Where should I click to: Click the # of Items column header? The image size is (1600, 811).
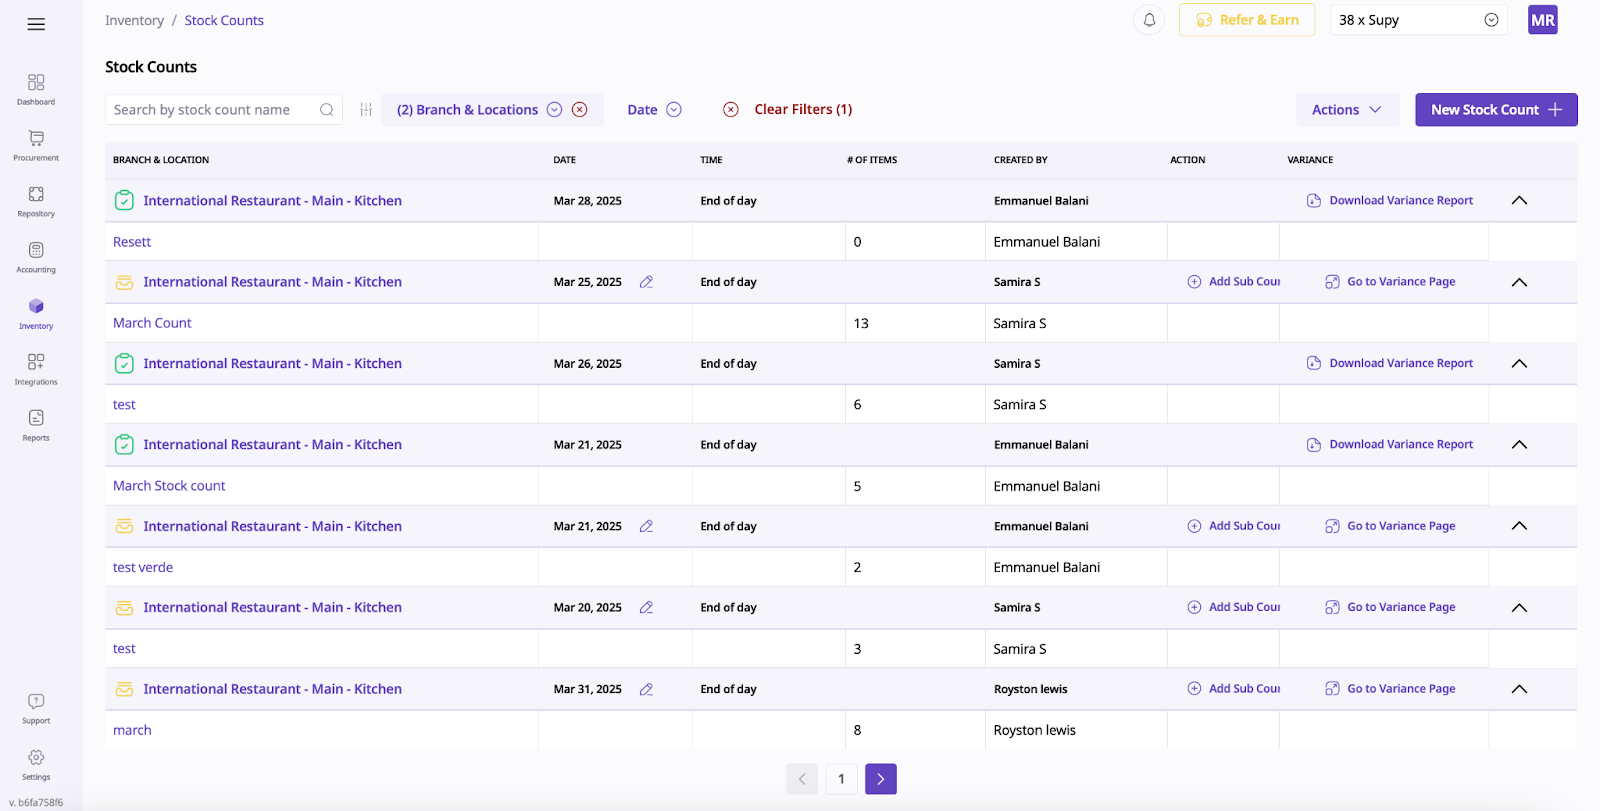[x=872, y=160]
